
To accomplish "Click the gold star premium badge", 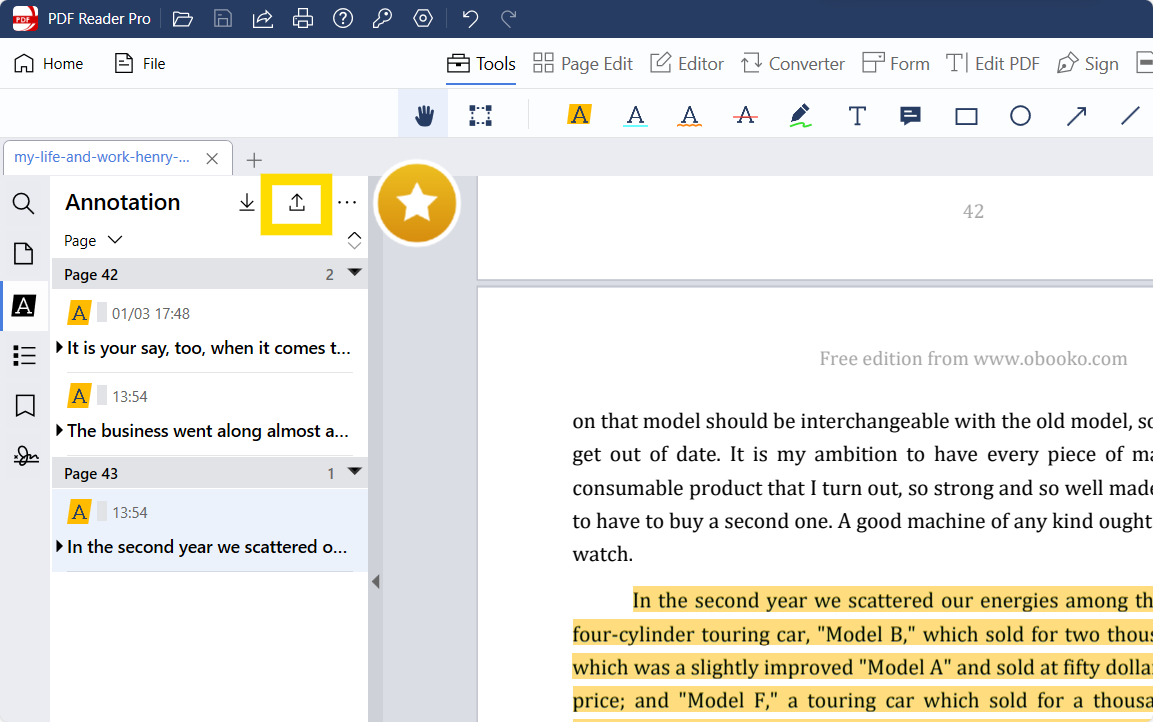I will click(x=417, y=204).
